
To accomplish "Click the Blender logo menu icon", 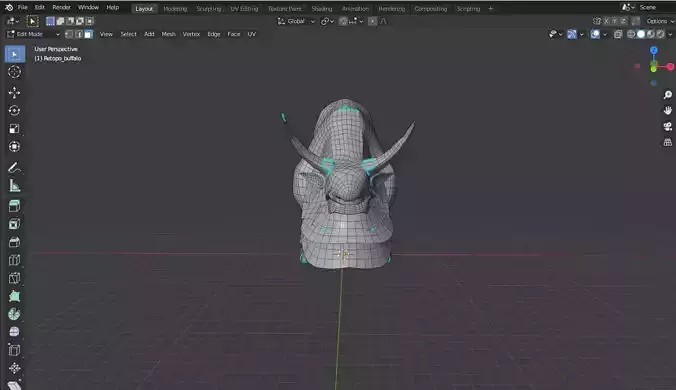I will 9,7.
